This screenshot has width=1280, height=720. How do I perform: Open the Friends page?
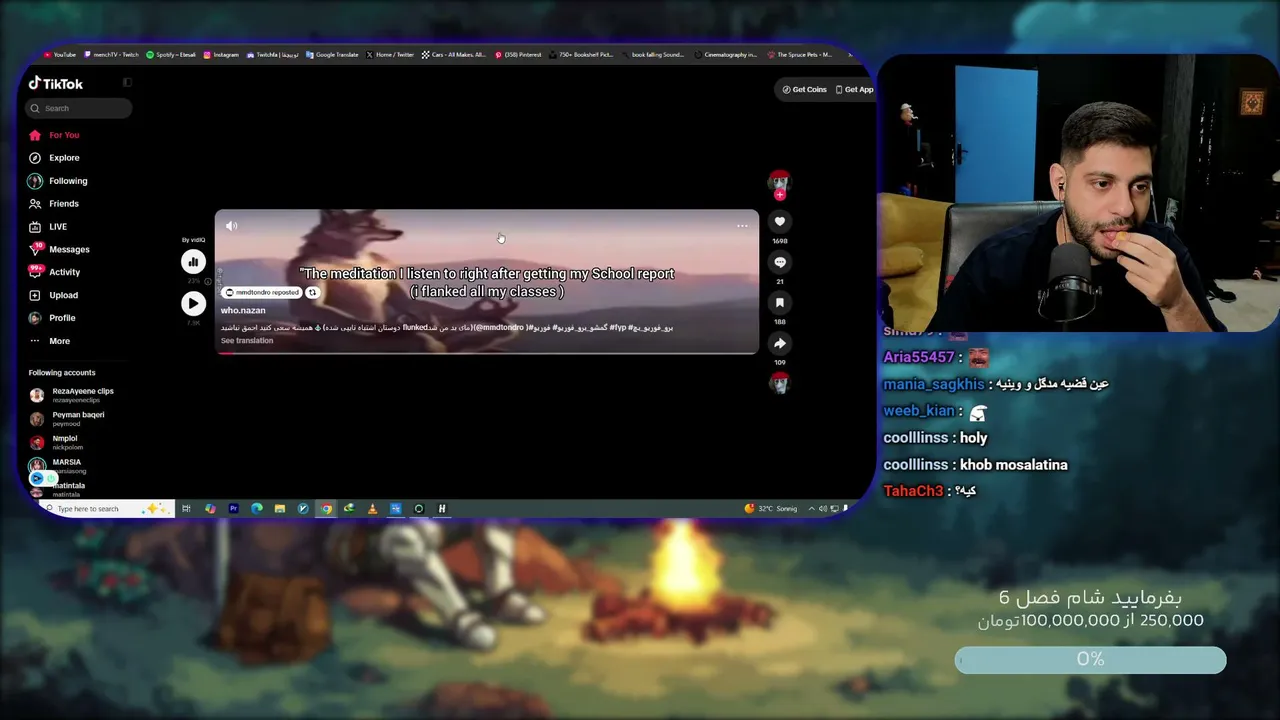pos(54,204)
